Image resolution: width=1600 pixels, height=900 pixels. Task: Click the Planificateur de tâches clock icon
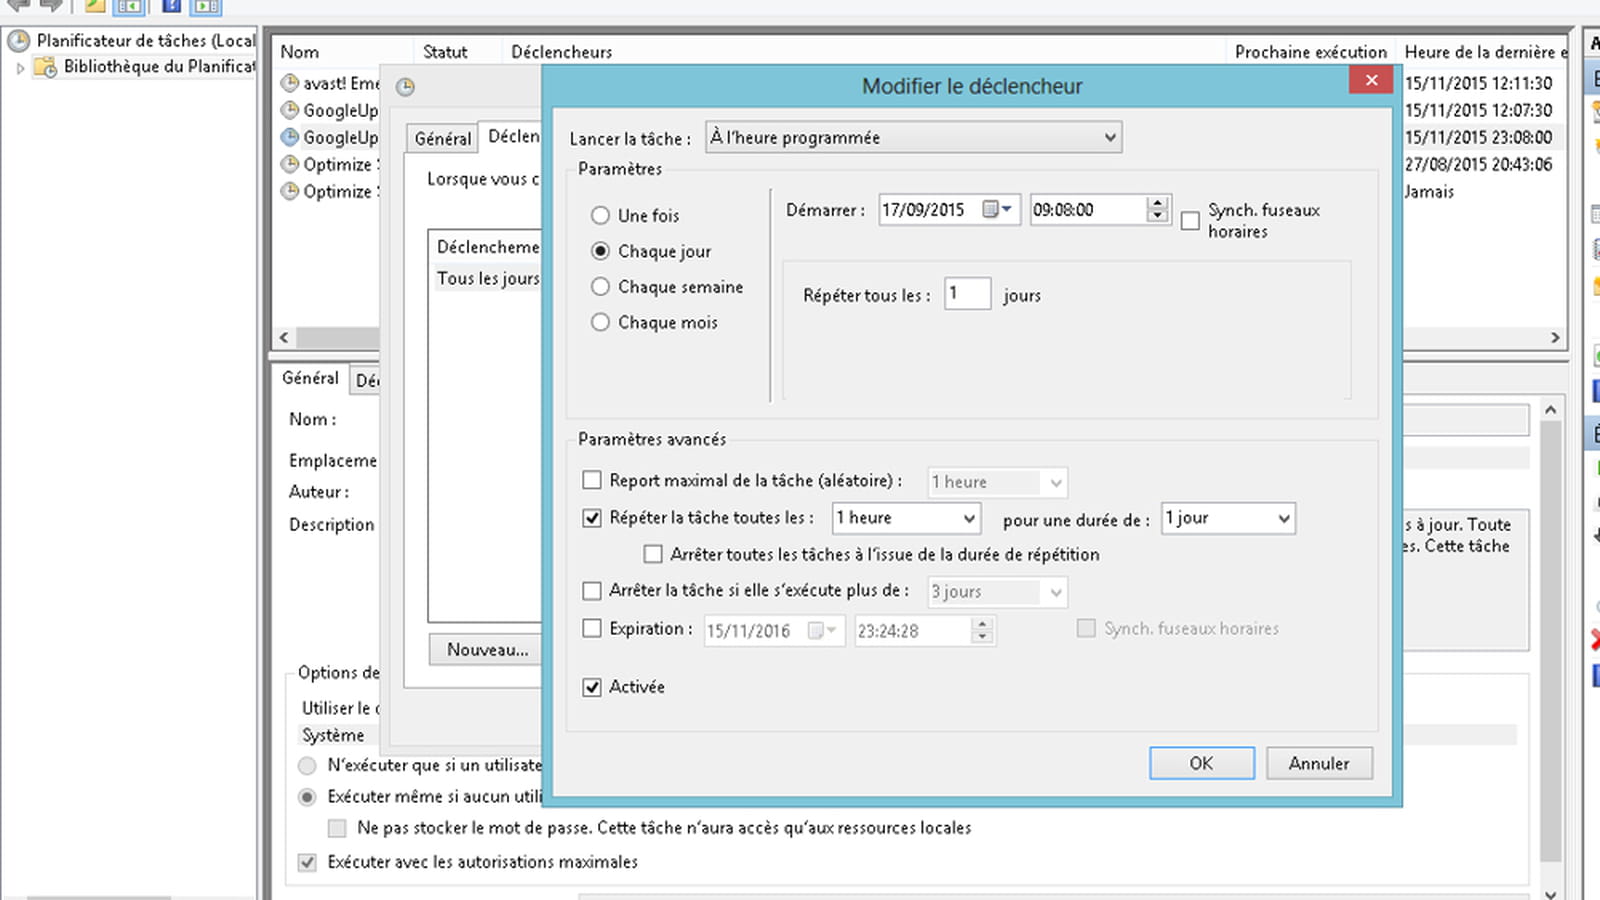18,41
